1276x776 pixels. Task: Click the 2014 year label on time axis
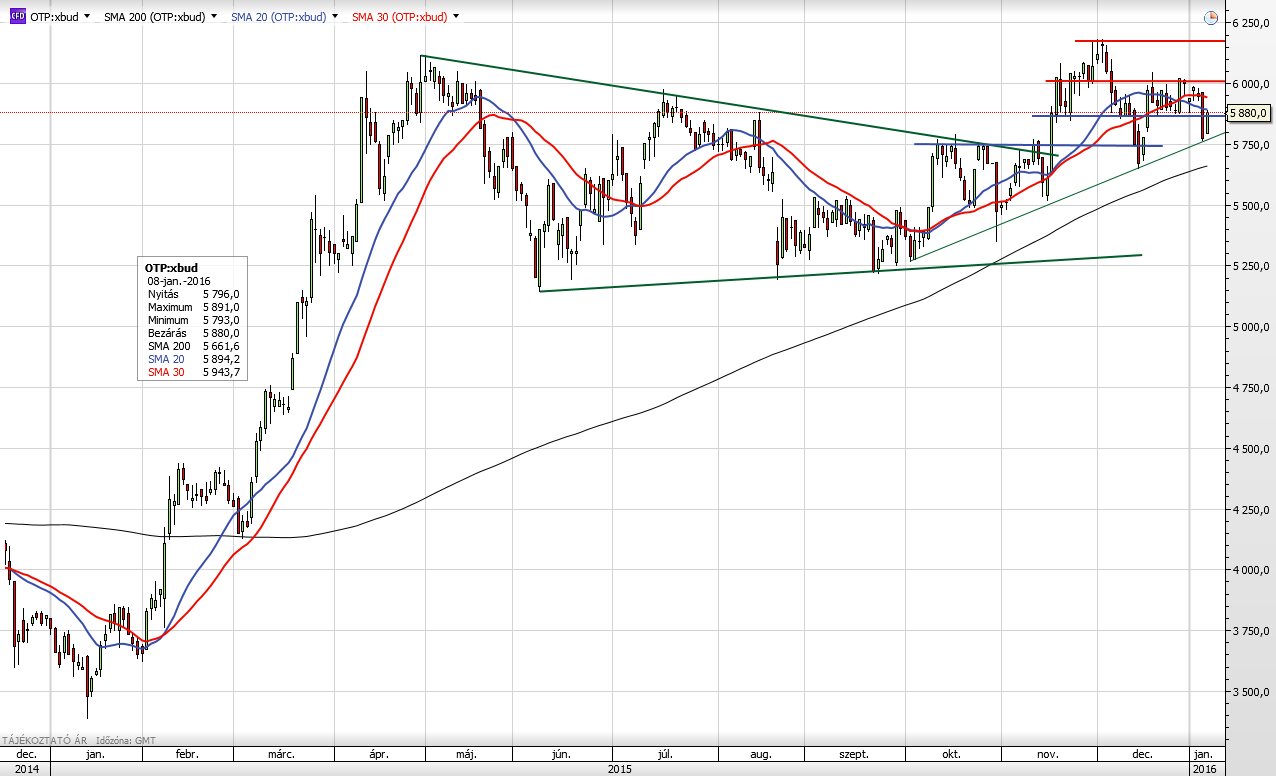(x=26, y=768)
